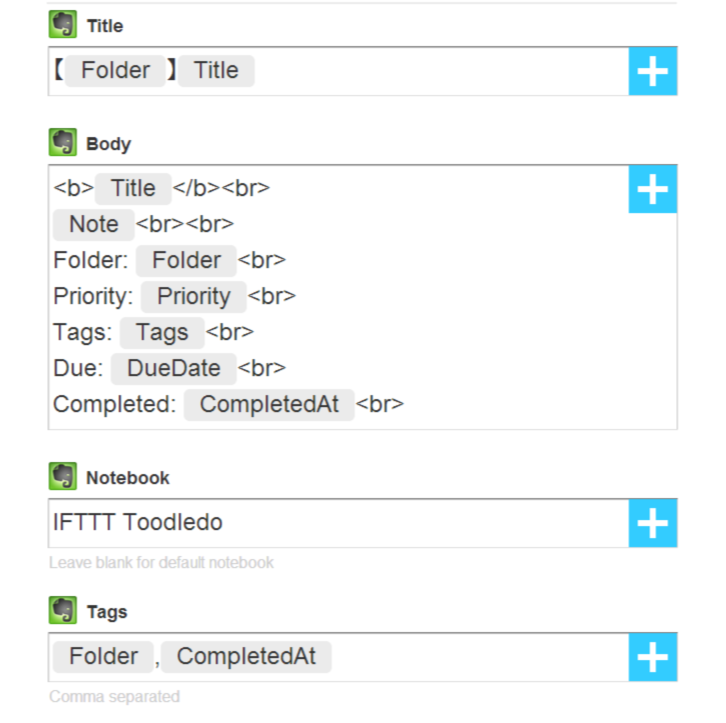726x723 pixels.
Task: Click the Note ingredient in Body
Action: [94, 224]
